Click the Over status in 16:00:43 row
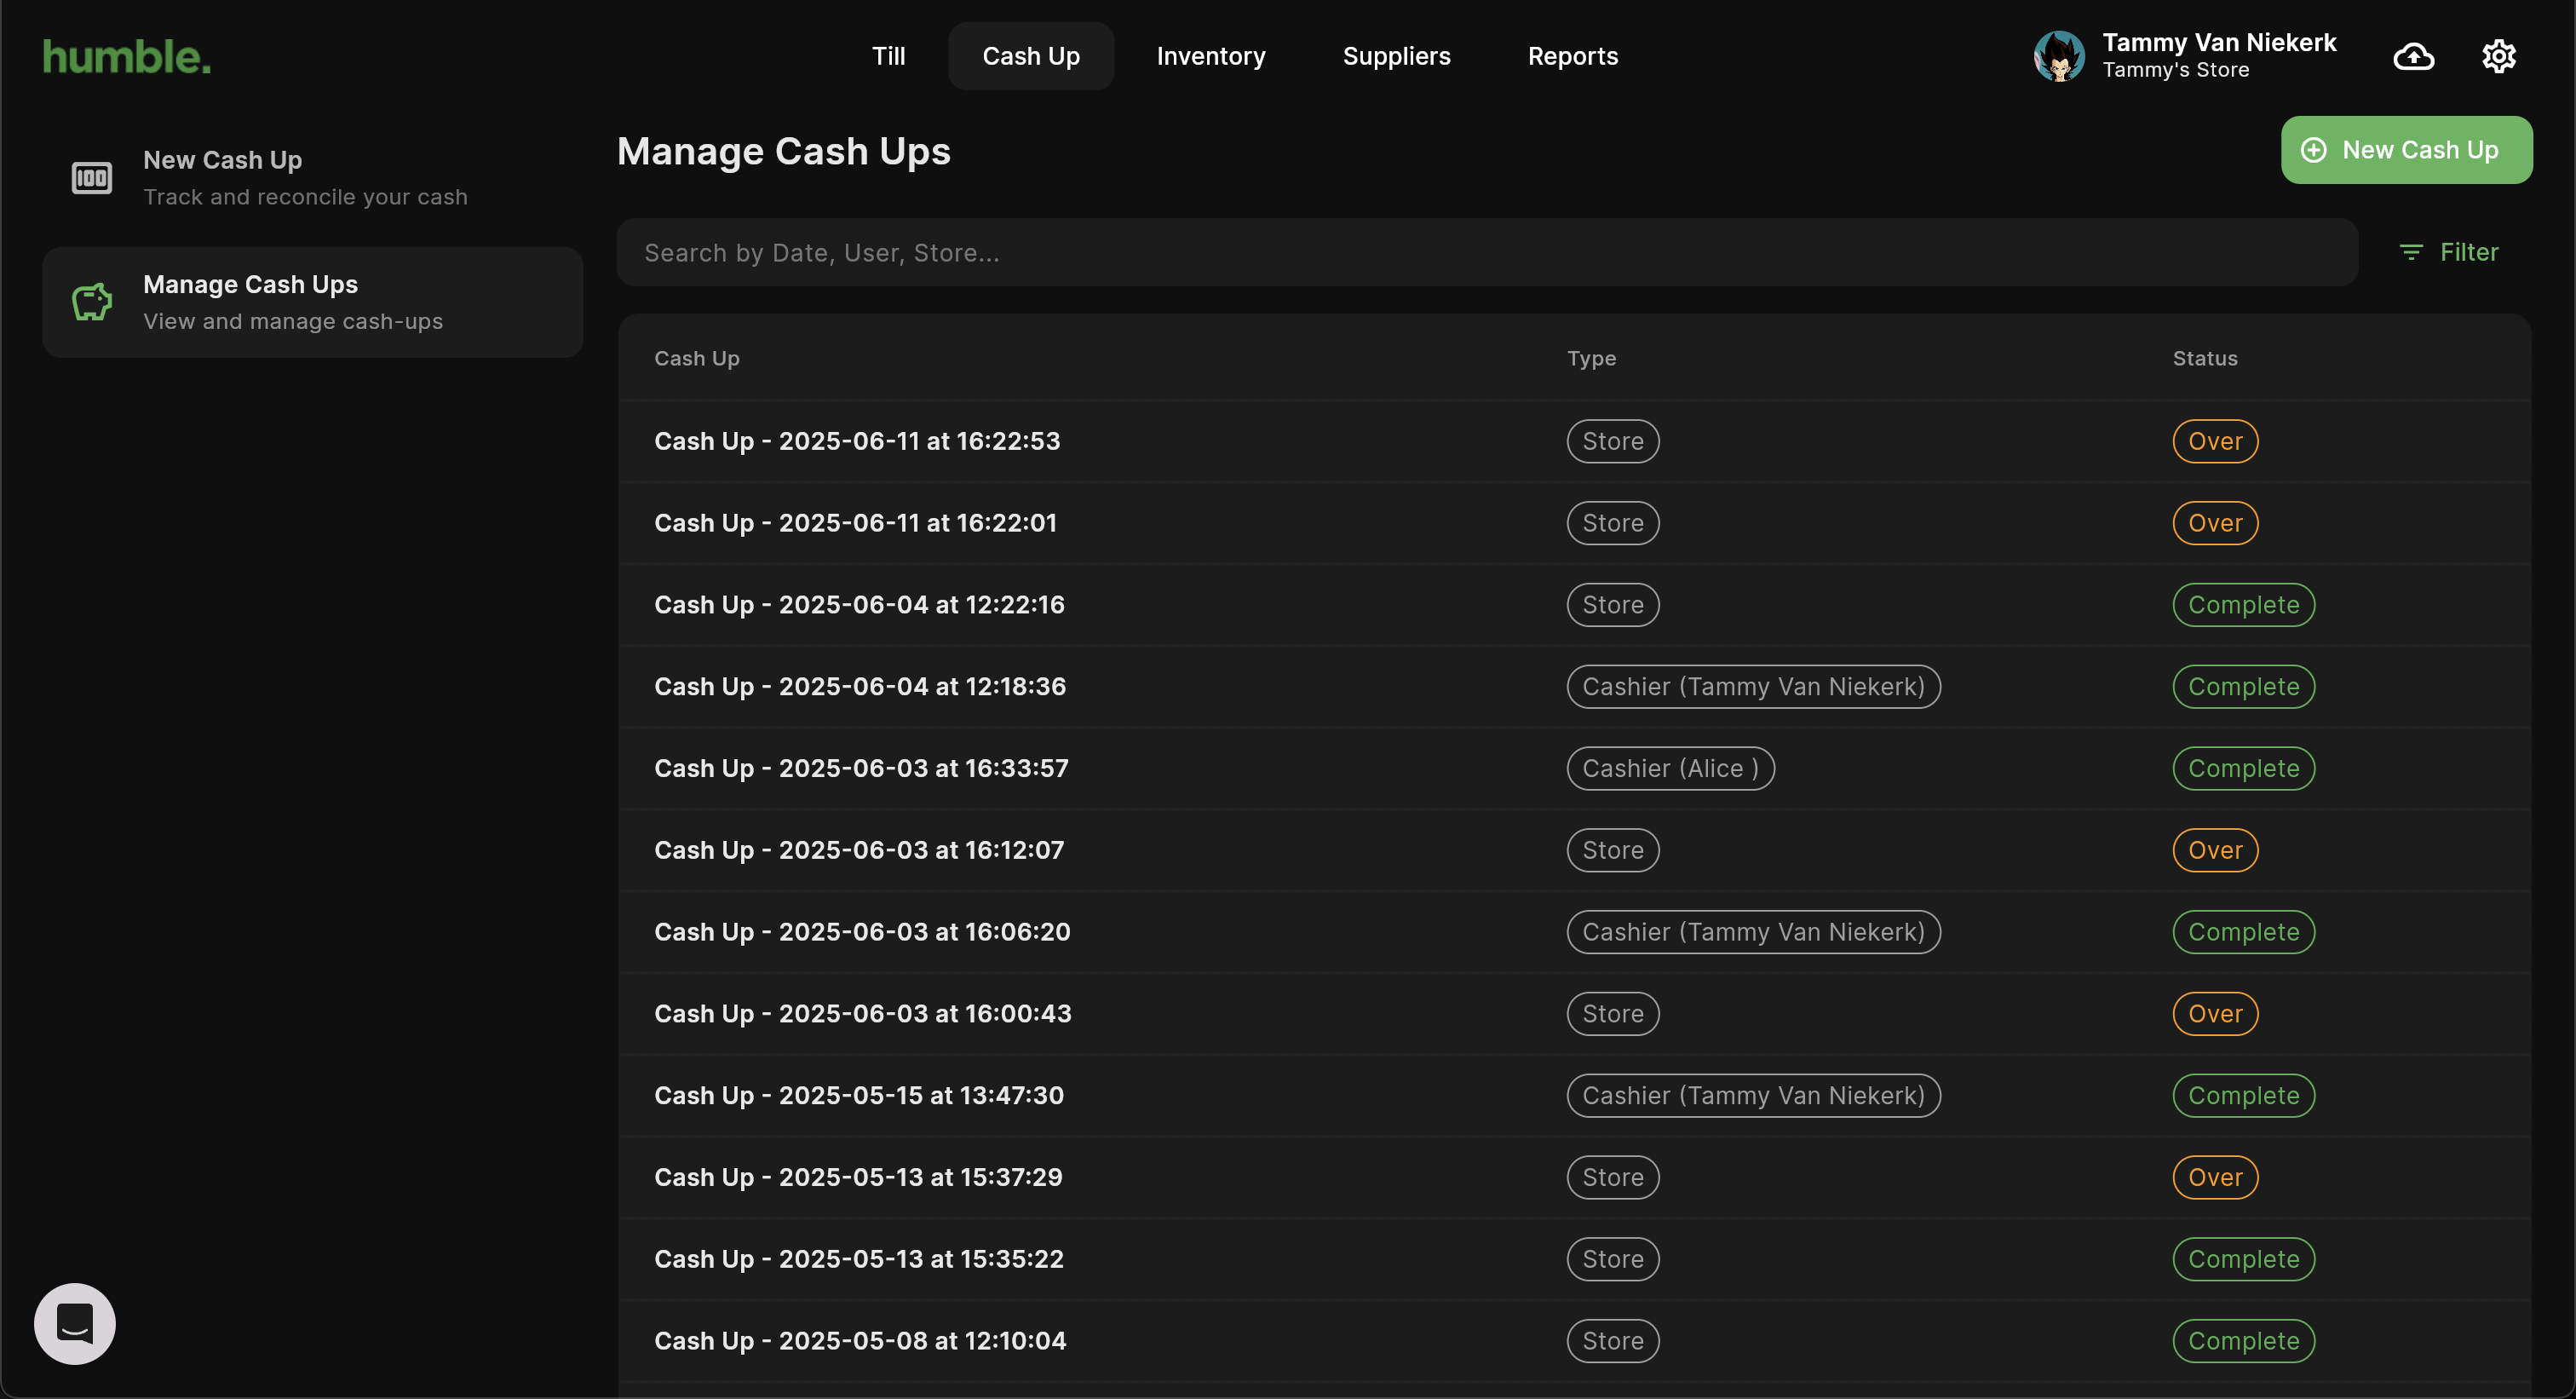 tap(2214, 1014)
